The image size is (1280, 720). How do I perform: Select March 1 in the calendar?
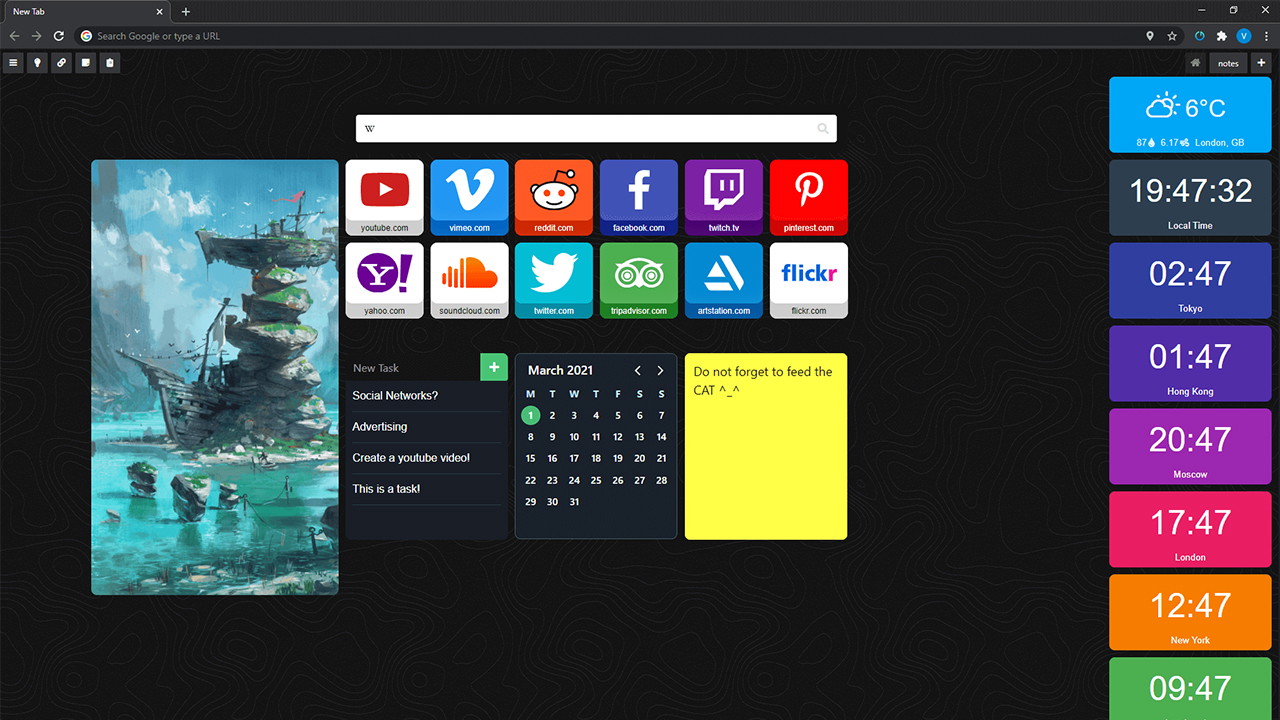[x=530, y=415]
